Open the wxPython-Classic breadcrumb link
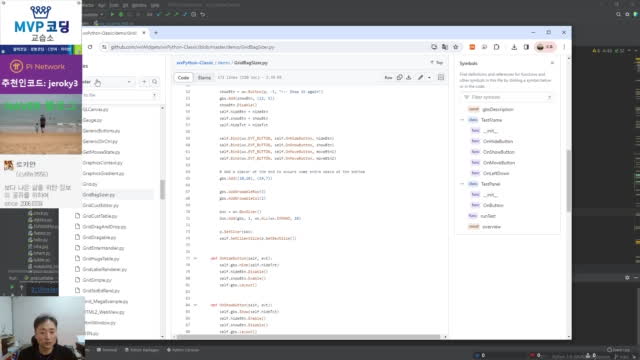The width and height of the screenshot is (640, 360). pos(195,63)
